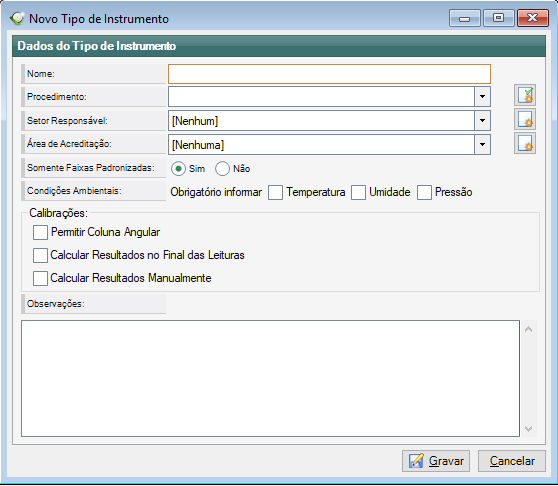Image resolution: width=558 pixels, height=486 pixels.
Task: Minimize the Novo Tipo de Instrumento window
Action: pos(465,18)
